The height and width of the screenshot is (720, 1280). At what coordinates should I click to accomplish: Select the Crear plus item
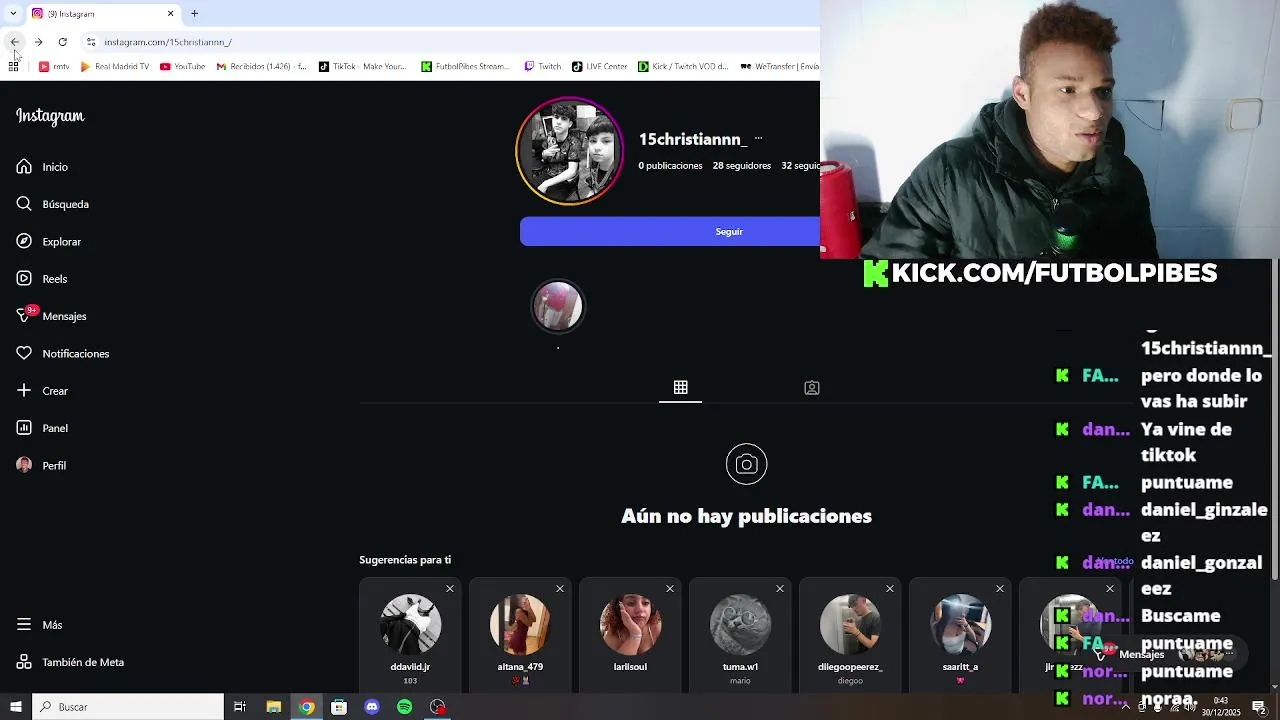(x=42, y=391)
